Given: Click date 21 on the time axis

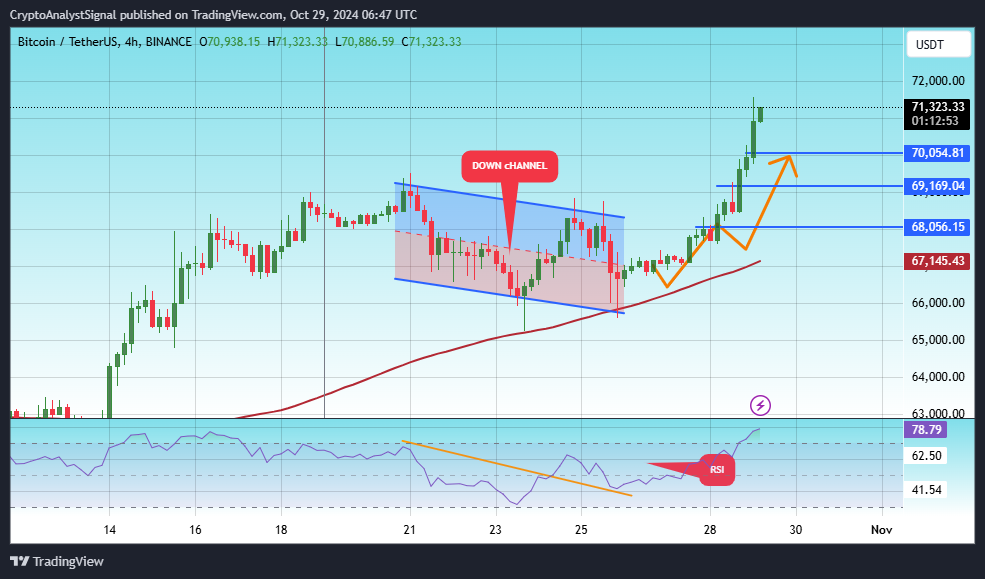Looking at the screenshot, I should [410, 530].
